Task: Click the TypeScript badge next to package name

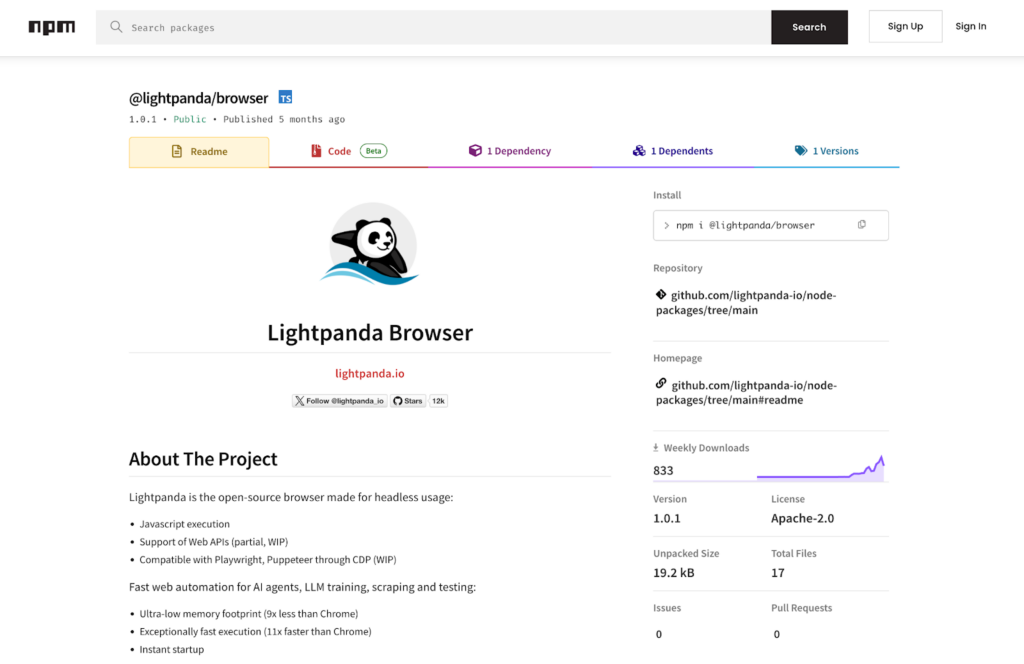Action: [286, 97]
